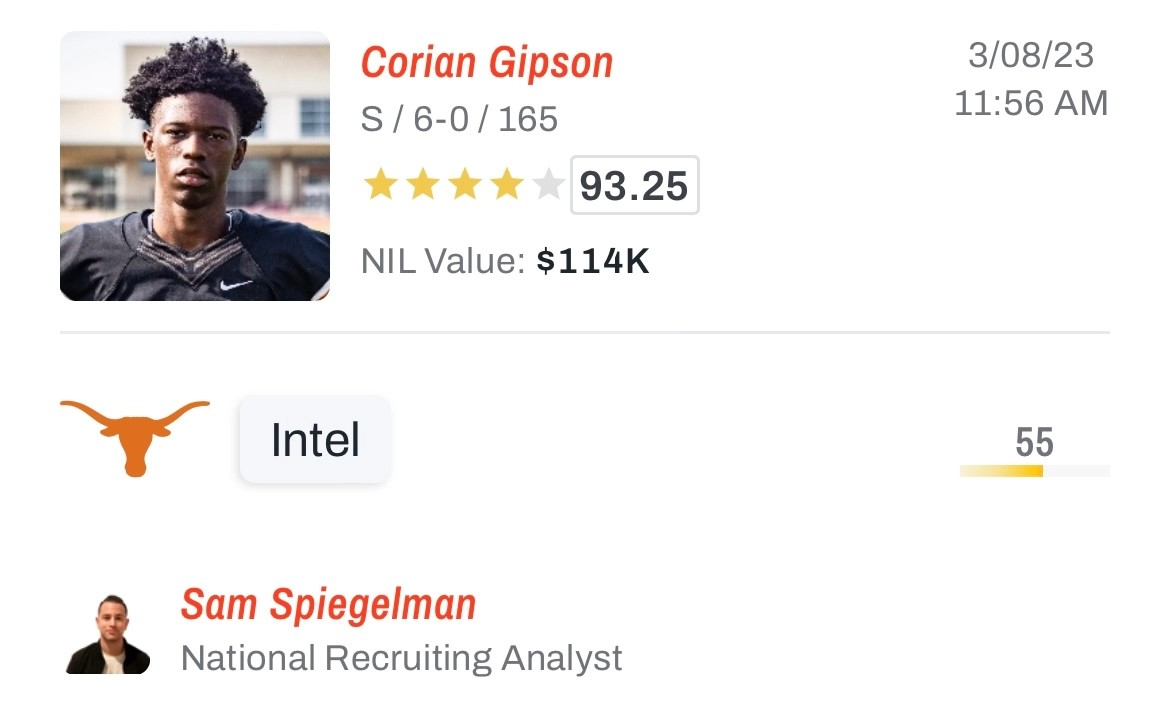
Task: Click the third gold rating star
Action: pos(464,184)
